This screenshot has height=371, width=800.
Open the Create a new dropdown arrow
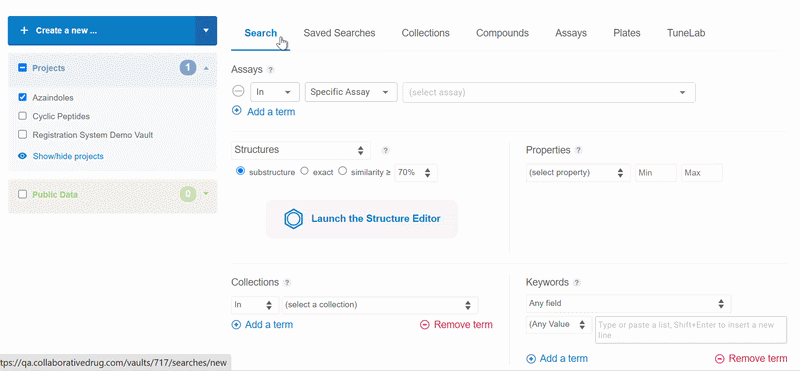(x=206, y=31)
